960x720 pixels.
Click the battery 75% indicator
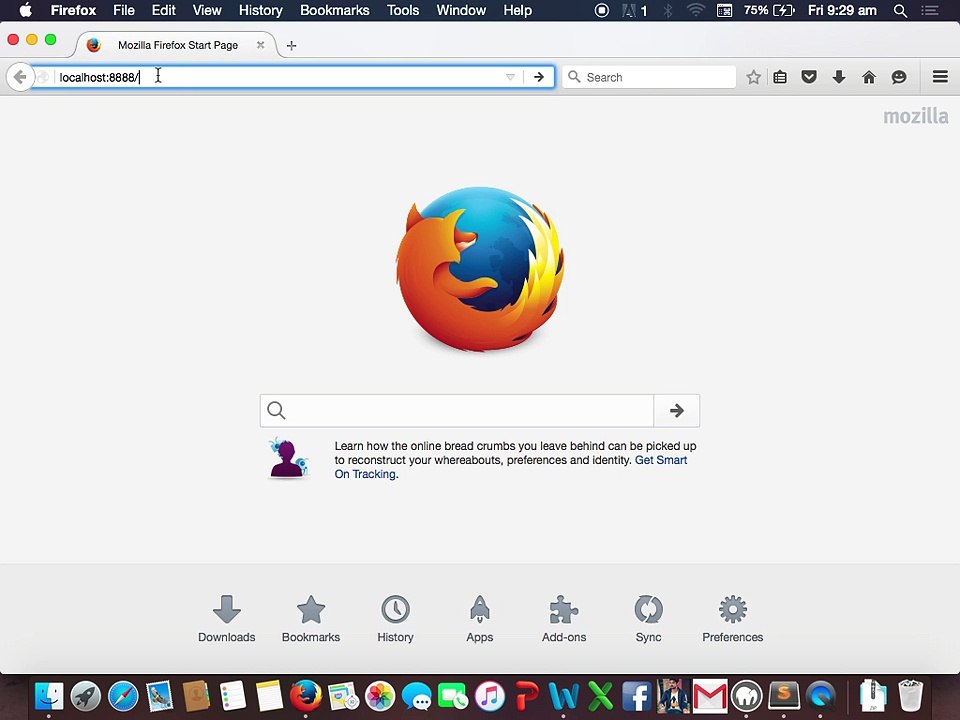point(769,10)
